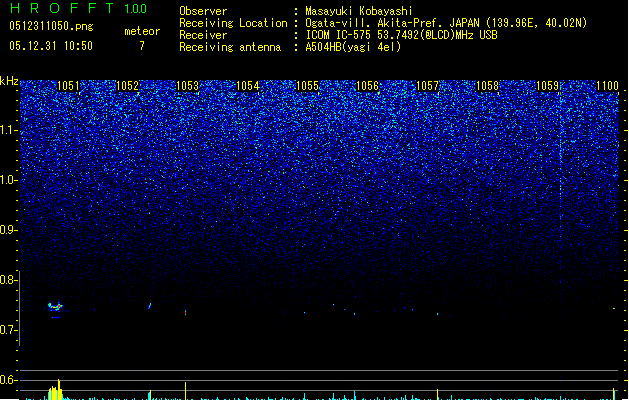Viewport: 629px width, 400px height.
Task: Click the 1056 time marker
Action: coord(367,85)
